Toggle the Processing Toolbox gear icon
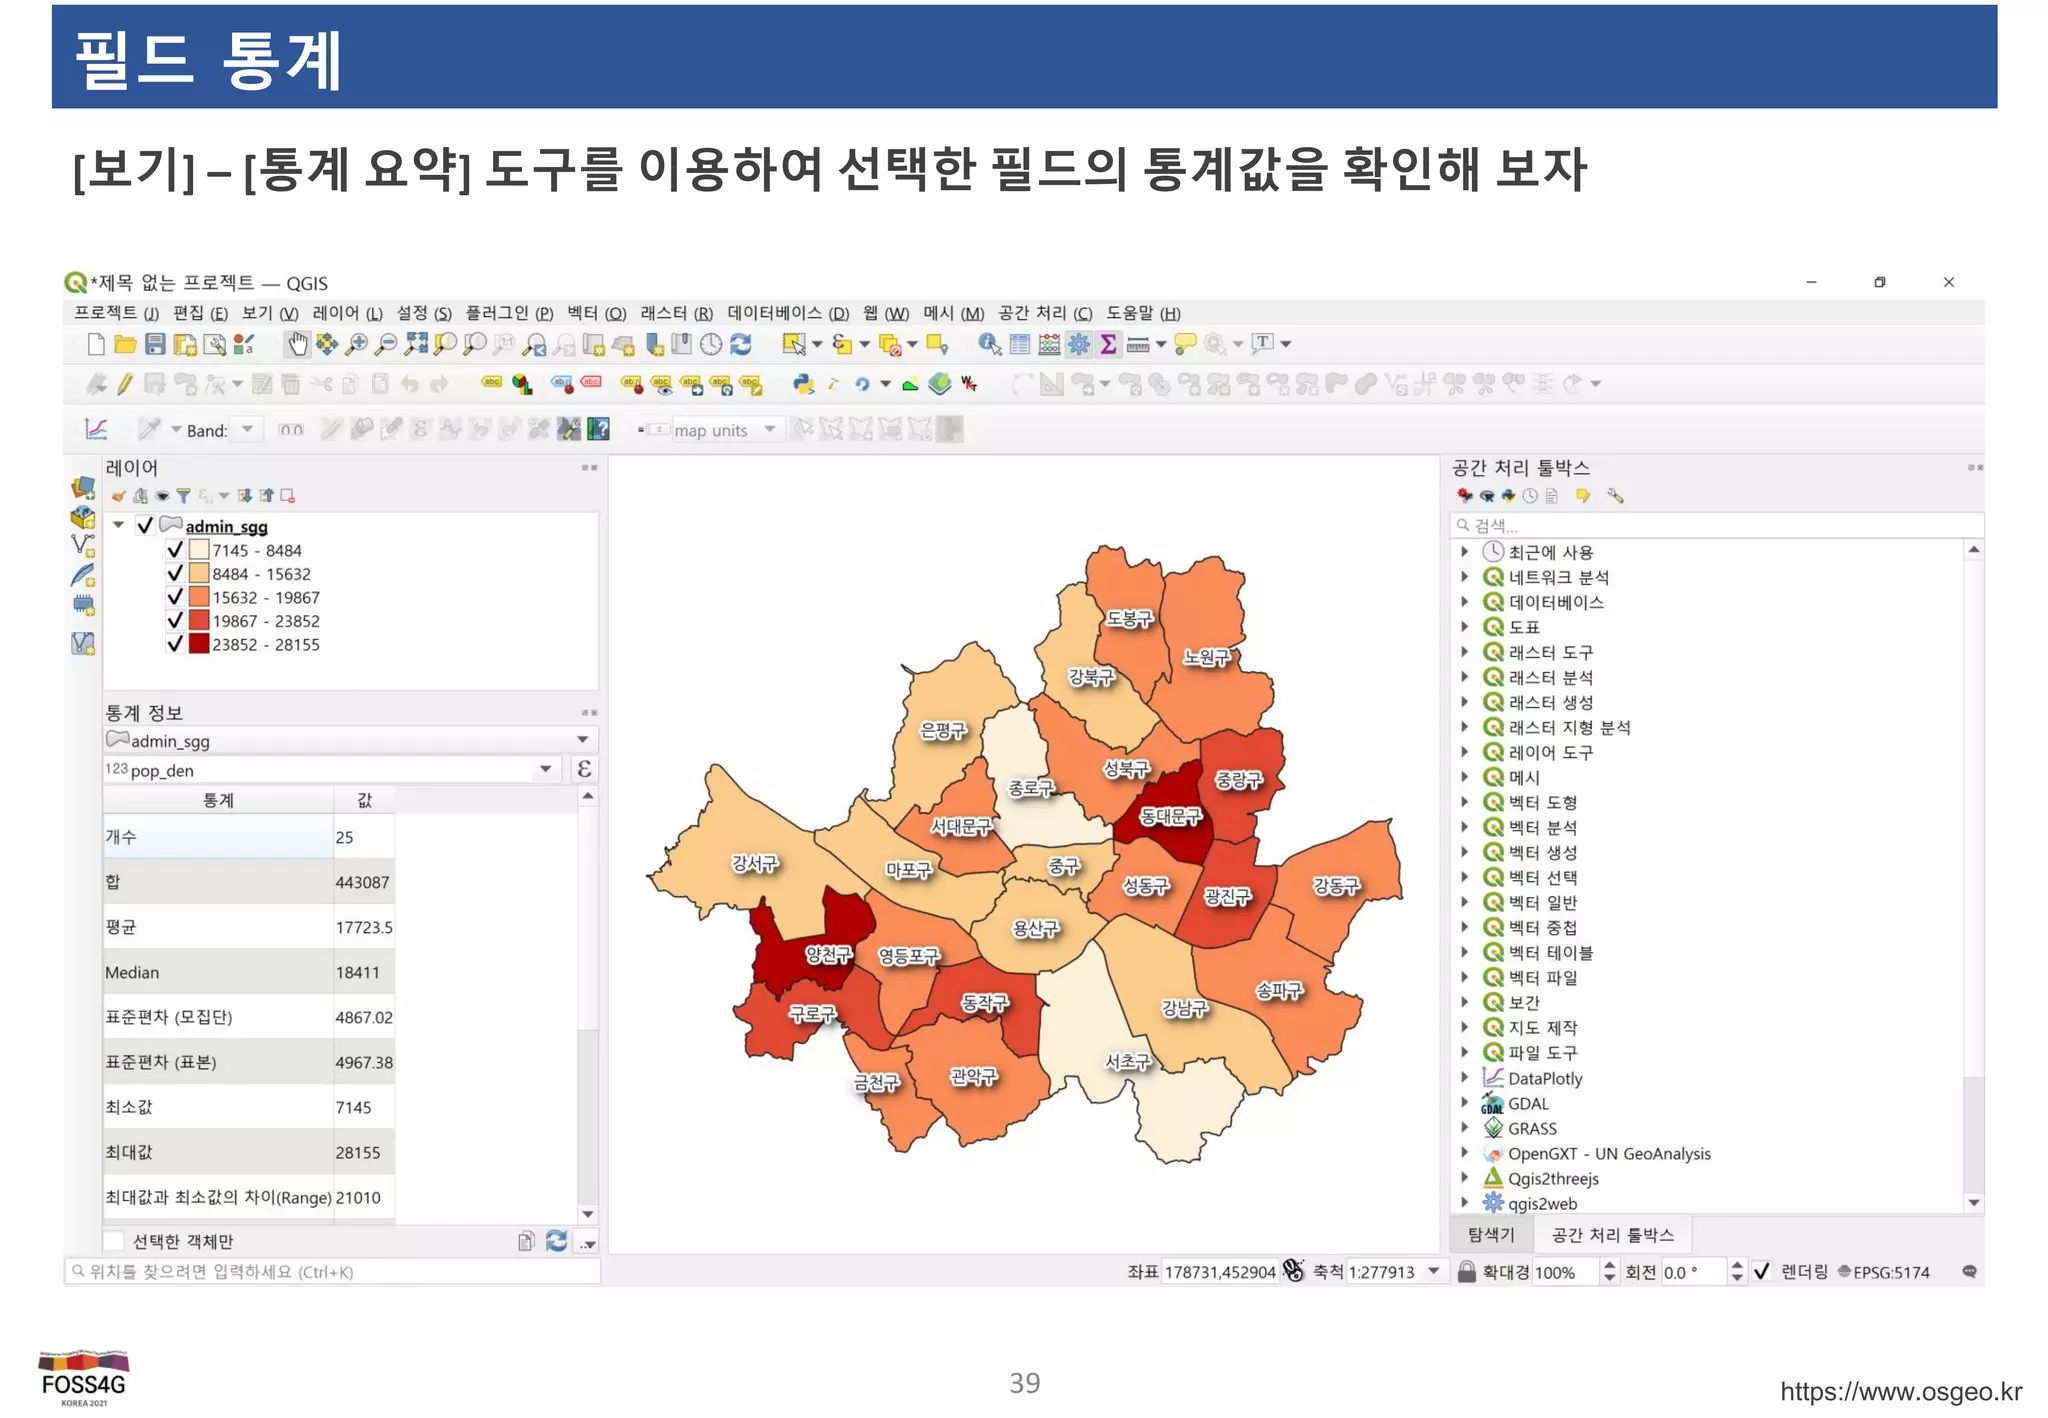The image size is (2048, 1418). tap(1079, 344)
